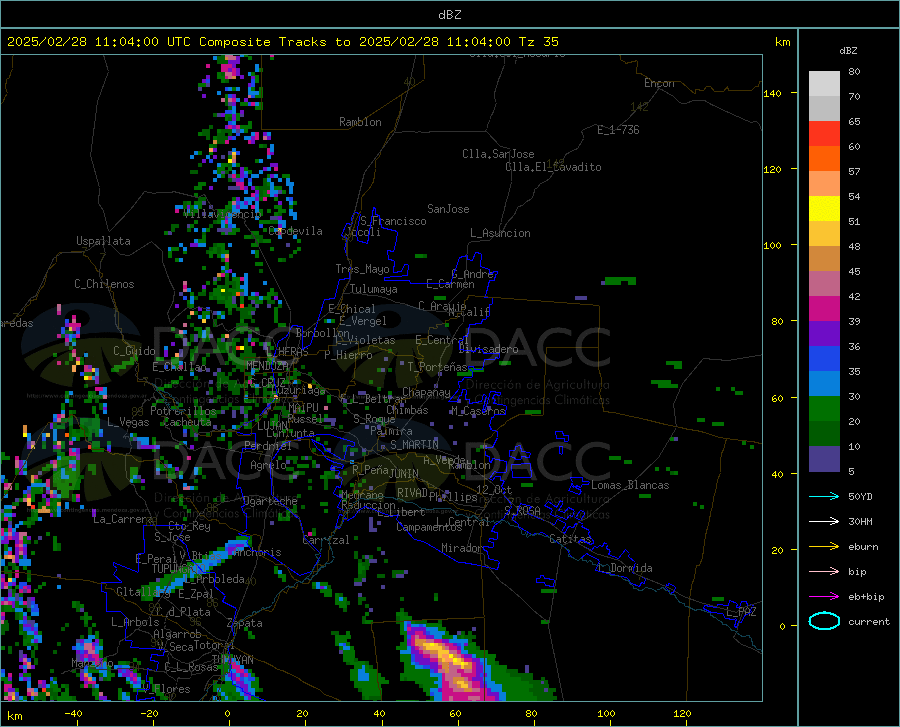Click the 100 km mark on vertical axis
The width and height of the screenshot is (900, 727).
[x=772, y=246]
